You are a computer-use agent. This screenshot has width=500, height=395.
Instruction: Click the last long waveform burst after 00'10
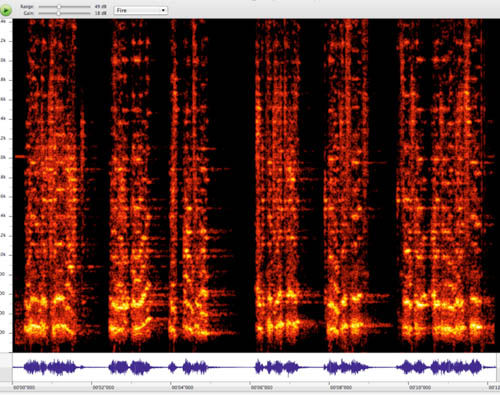click(x=440, y=367)
